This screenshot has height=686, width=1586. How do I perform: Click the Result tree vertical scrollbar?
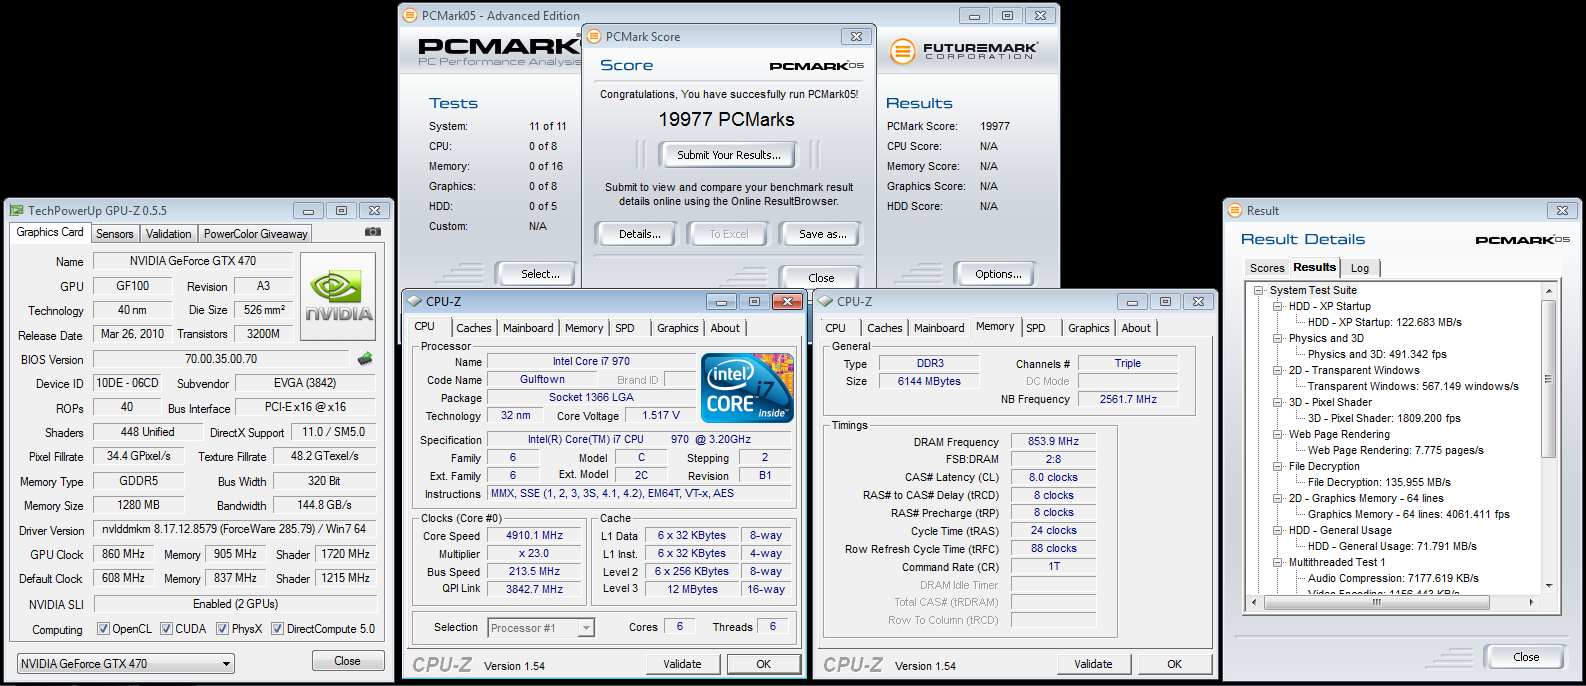pos(1548,438)
